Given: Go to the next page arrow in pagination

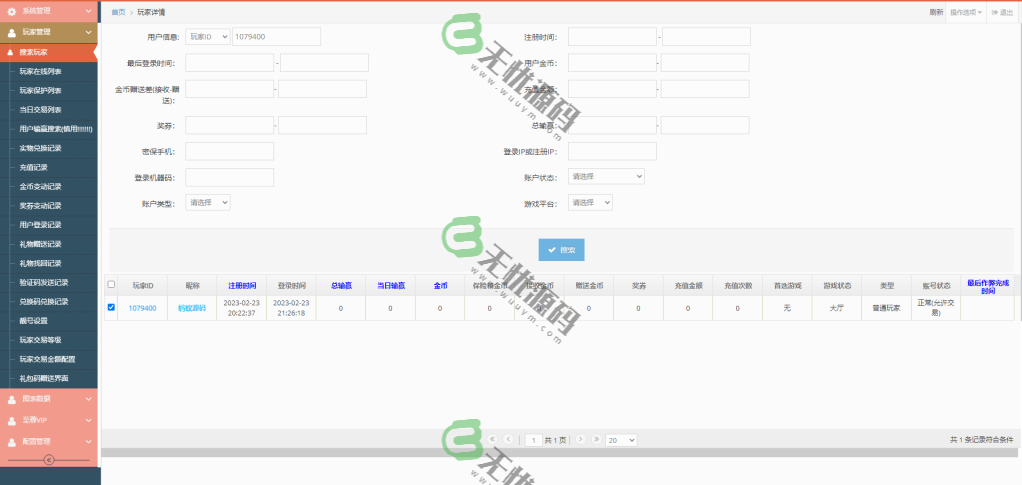Looking at the screenshot, I should (x=581, y=440).
